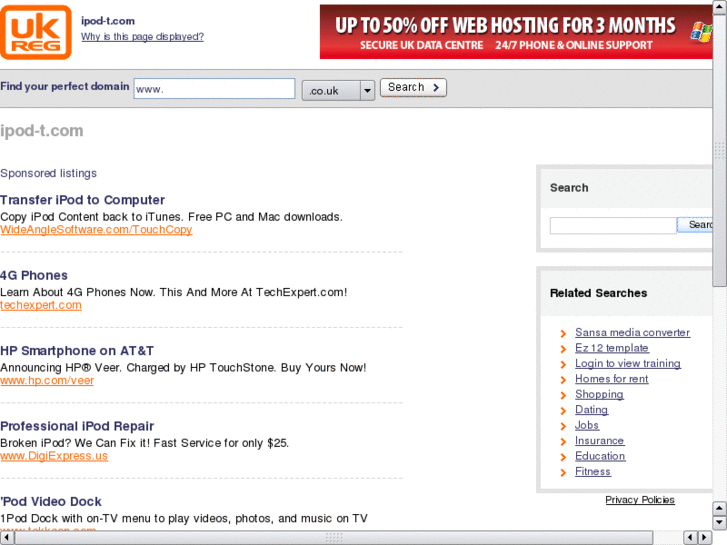Click horizontal scrollbar left arrow at far left
Image resolution: width=727 pixels, height=545 pixels.
[6, 537]
